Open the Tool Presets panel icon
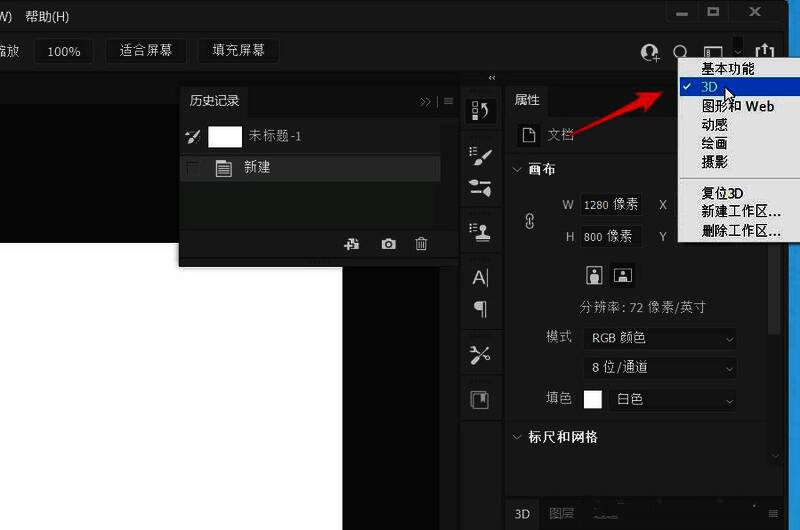The height and width of the screenshot is (530, 800). [480, 355]
